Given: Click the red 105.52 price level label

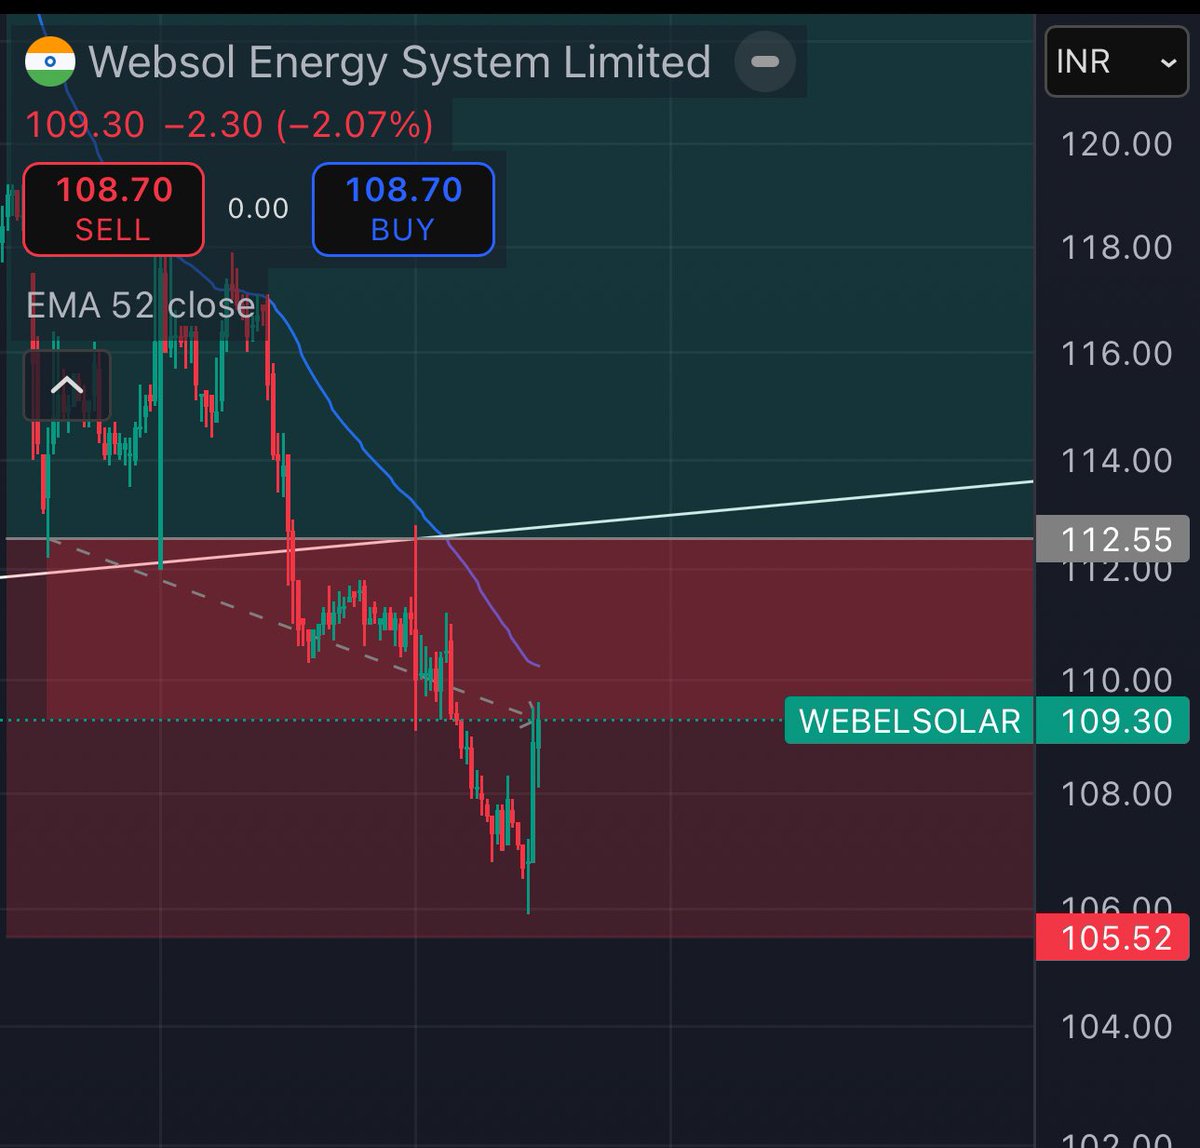Looking at the screenshot, I should [x=1112, y=938].
